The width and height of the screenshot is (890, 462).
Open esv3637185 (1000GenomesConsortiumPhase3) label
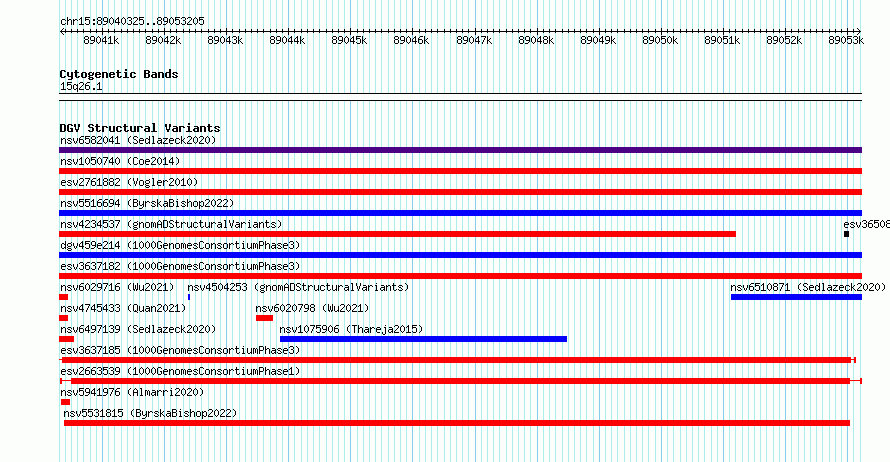point(180,350)
